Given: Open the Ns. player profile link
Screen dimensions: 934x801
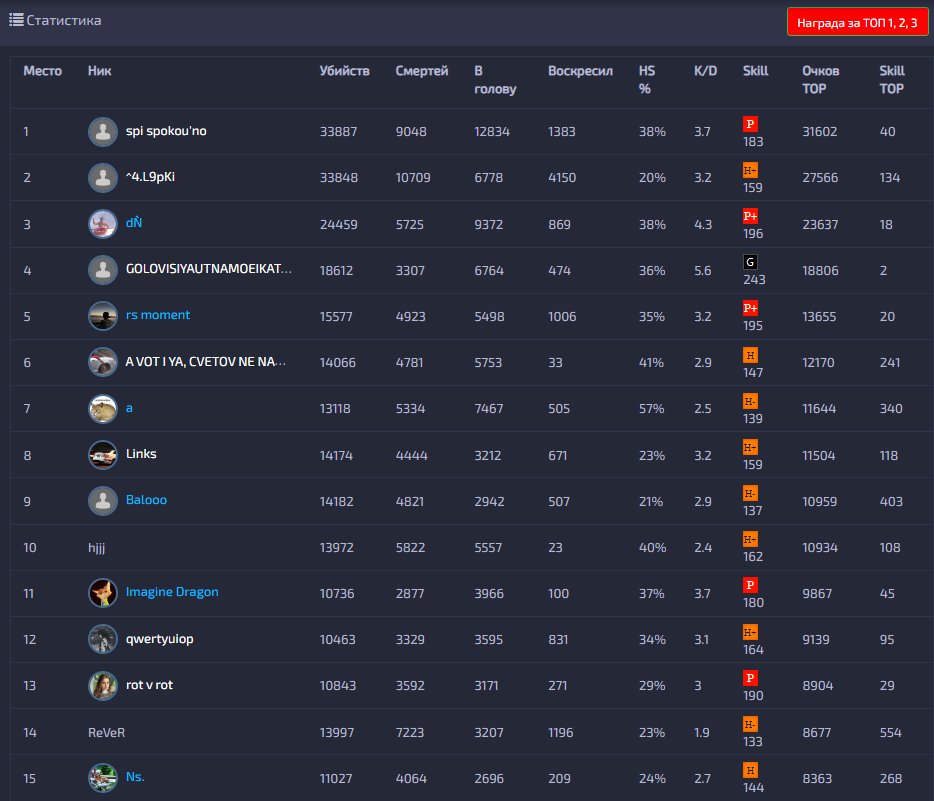Looking at the screenshot, I should [x=135, y=777].
